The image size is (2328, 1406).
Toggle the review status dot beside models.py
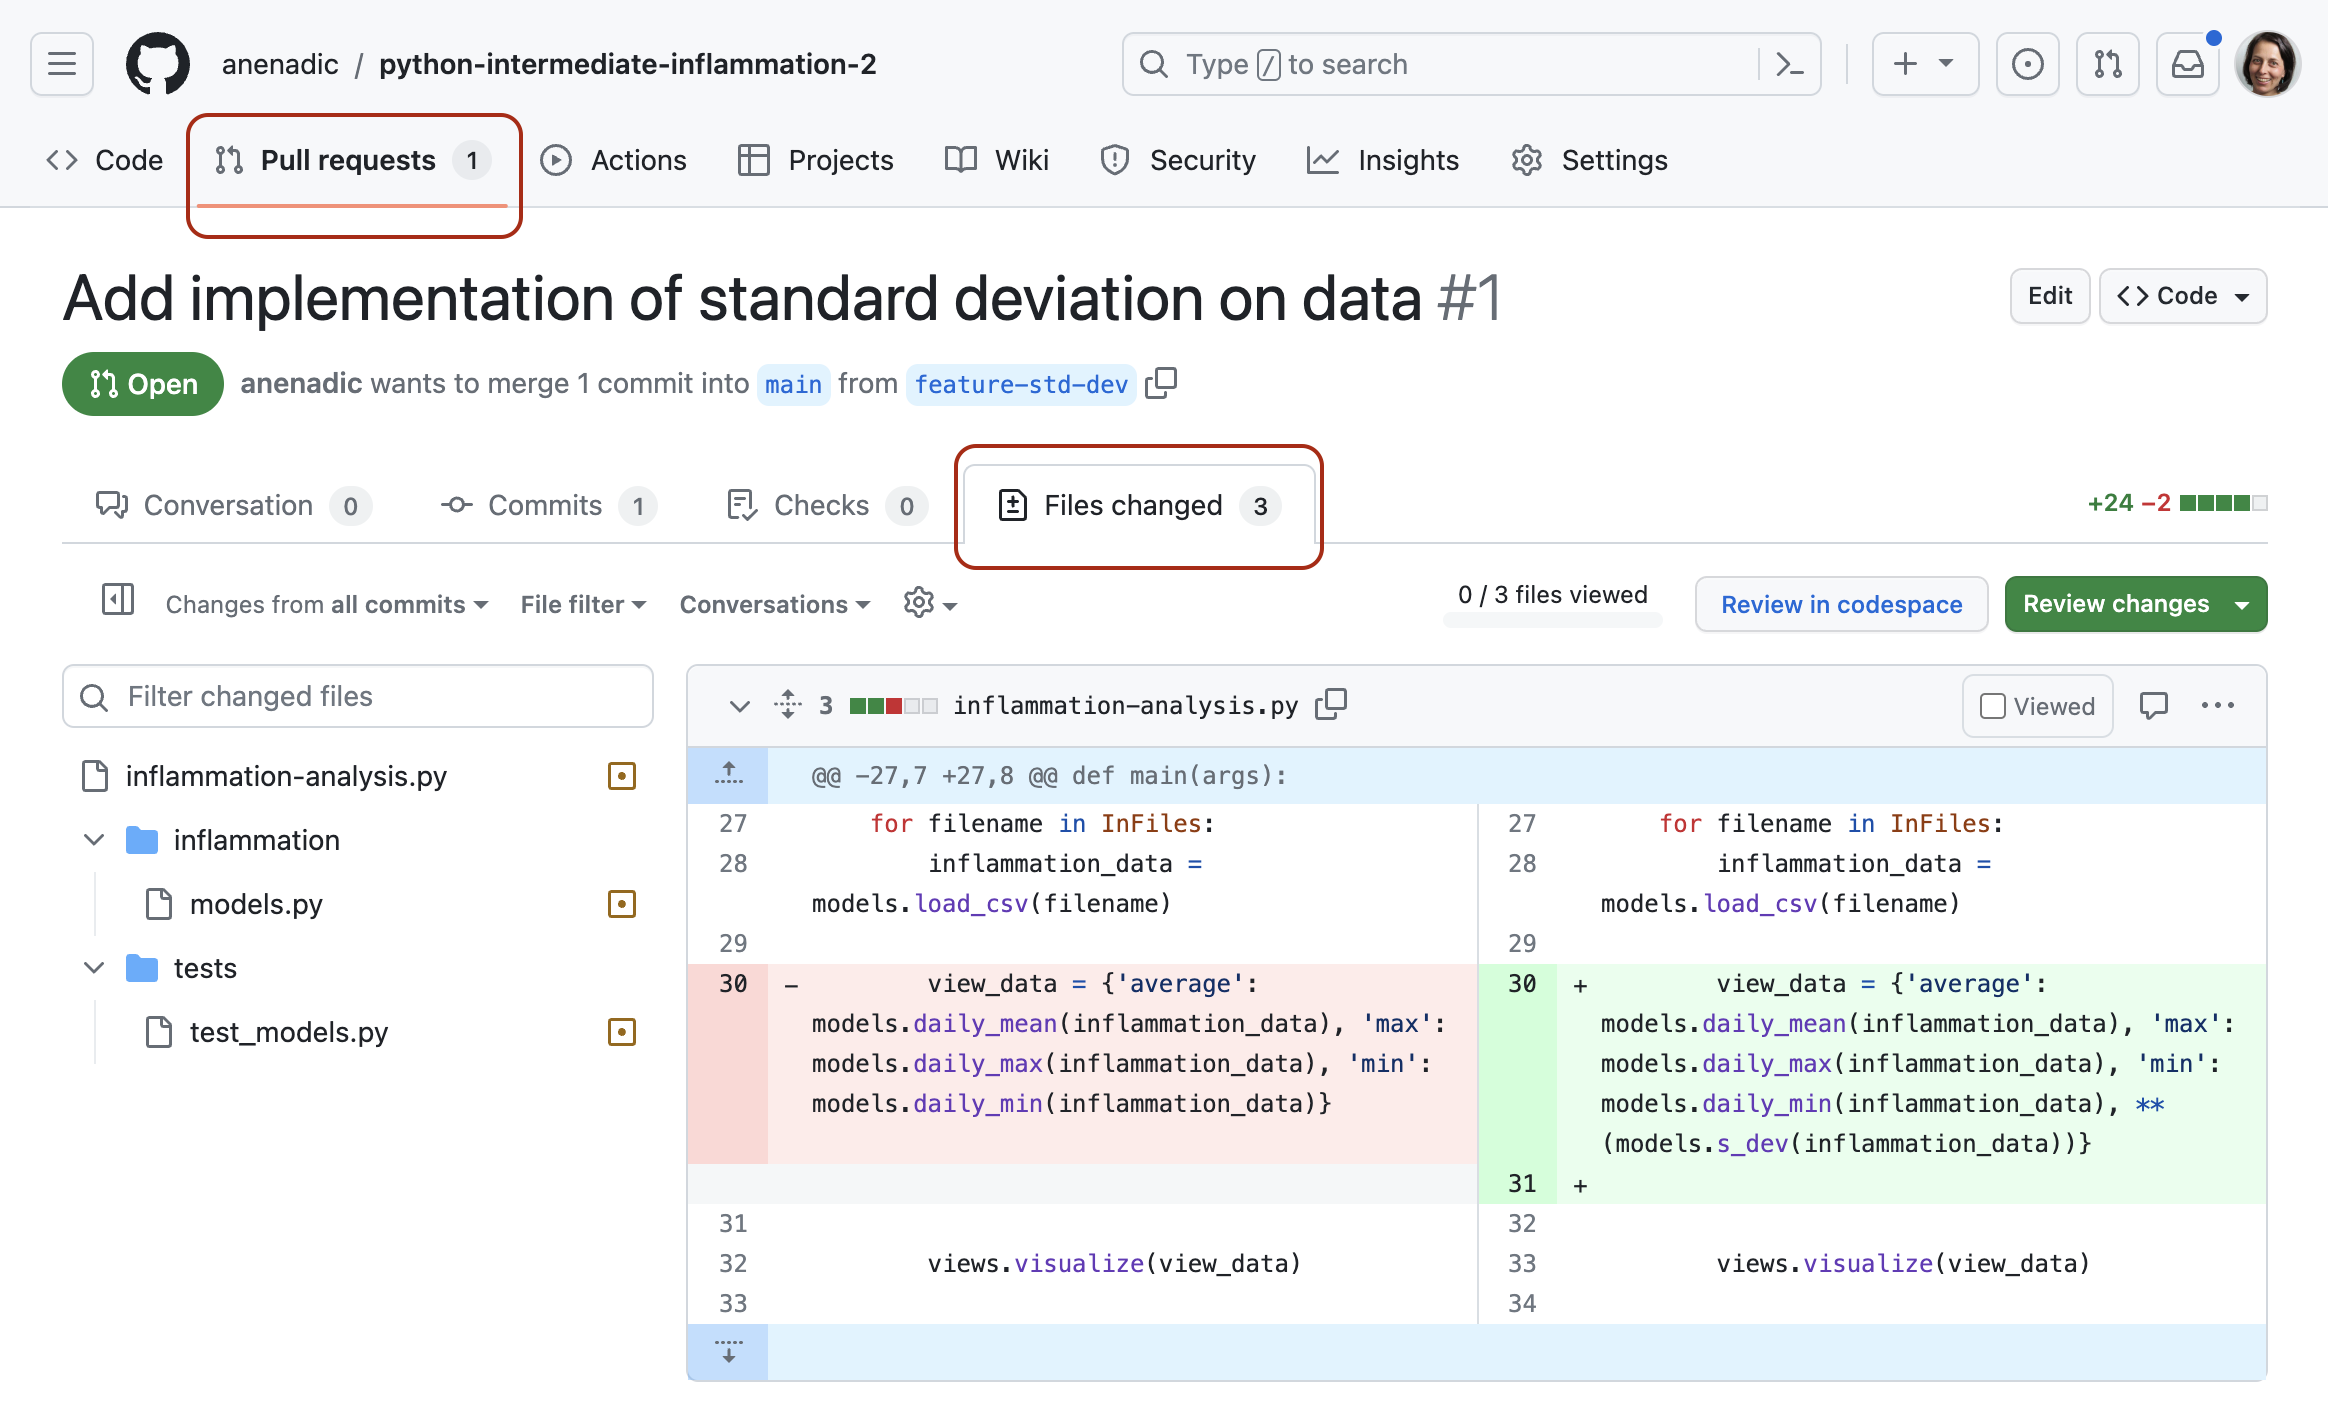coord(622,904)
